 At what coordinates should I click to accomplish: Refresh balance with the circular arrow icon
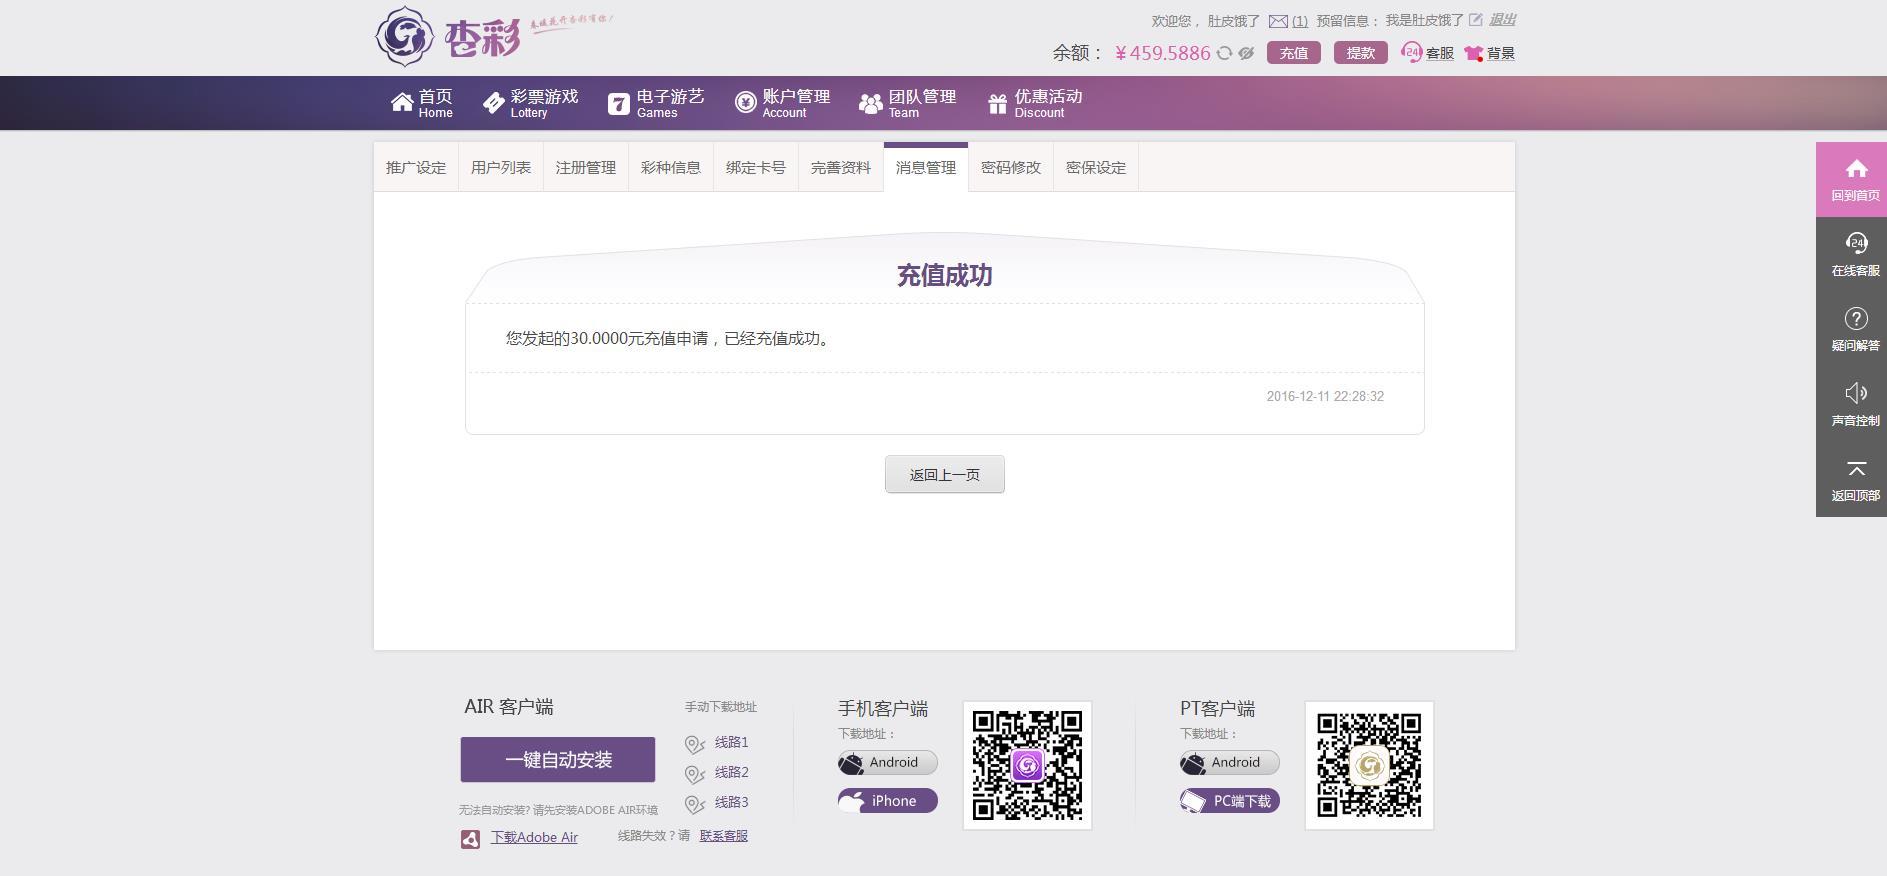(1224, 53)
